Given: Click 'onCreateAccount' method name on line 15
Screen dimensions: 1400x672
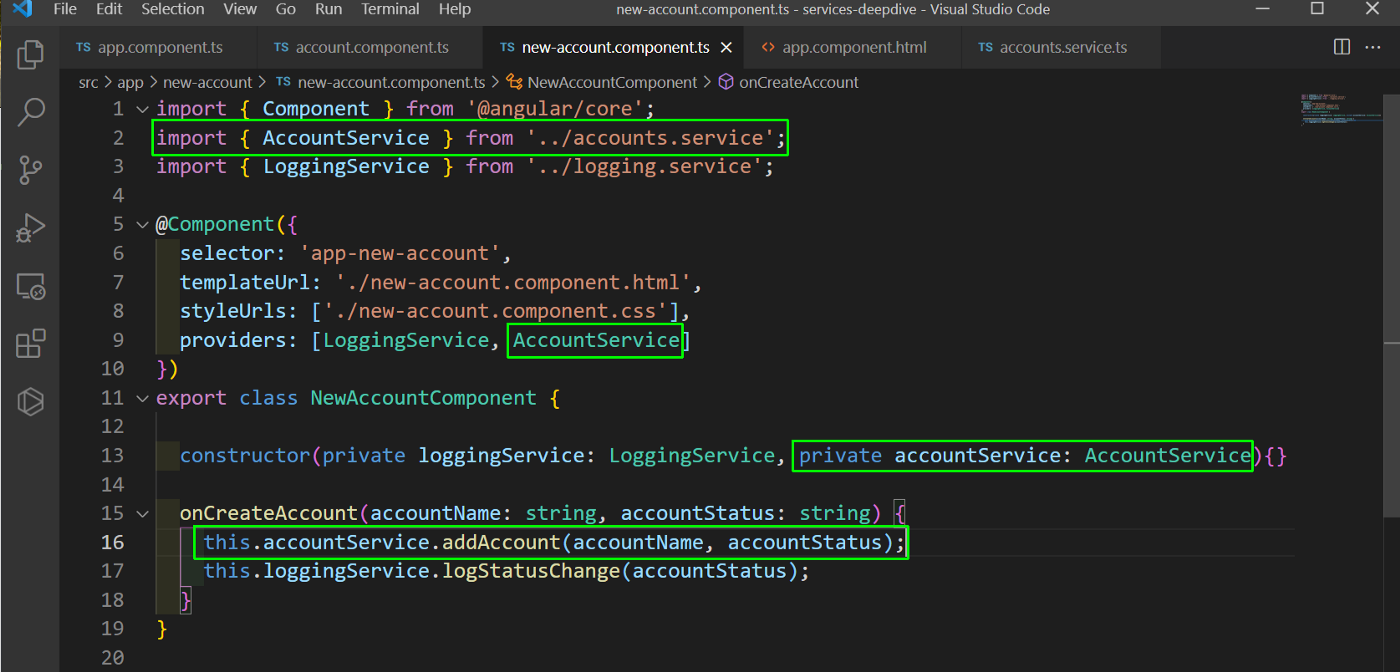Looking at the screenshot, I should pyautogui.click(x=269, y=513).
